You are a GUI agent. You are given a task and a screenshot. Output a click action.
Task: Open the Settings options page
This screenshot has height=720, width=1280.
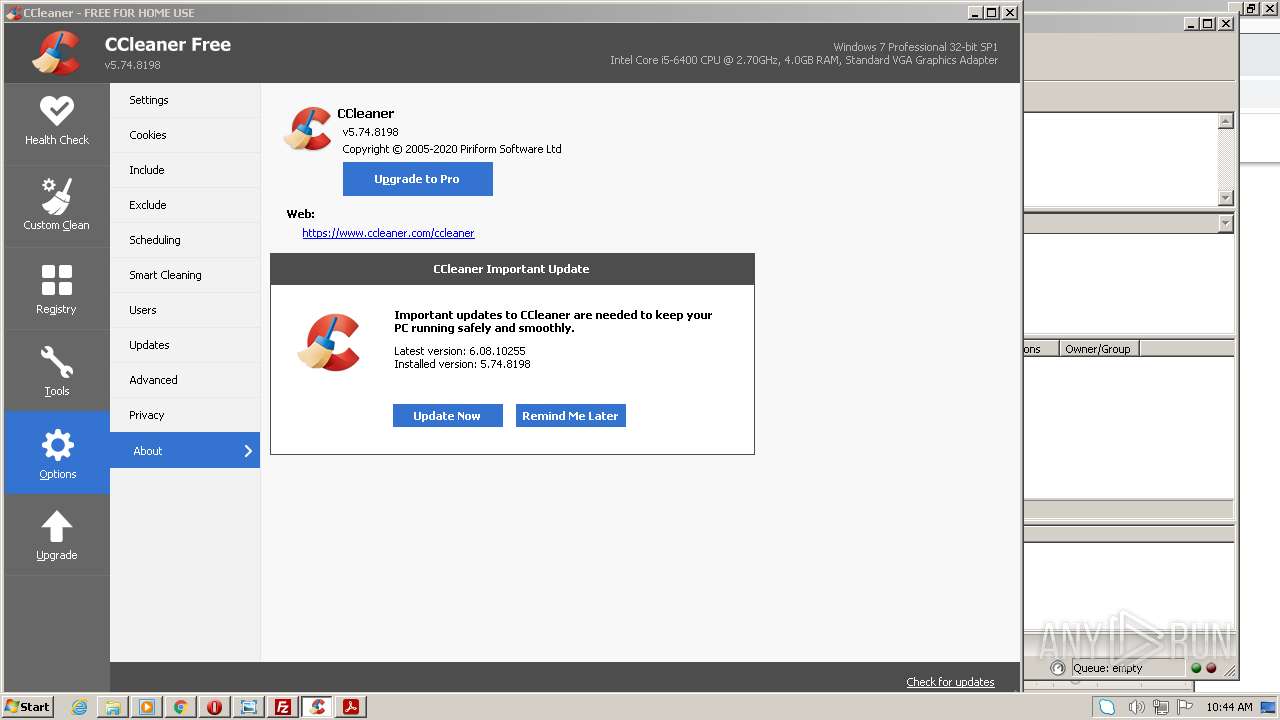coord(185,100)
